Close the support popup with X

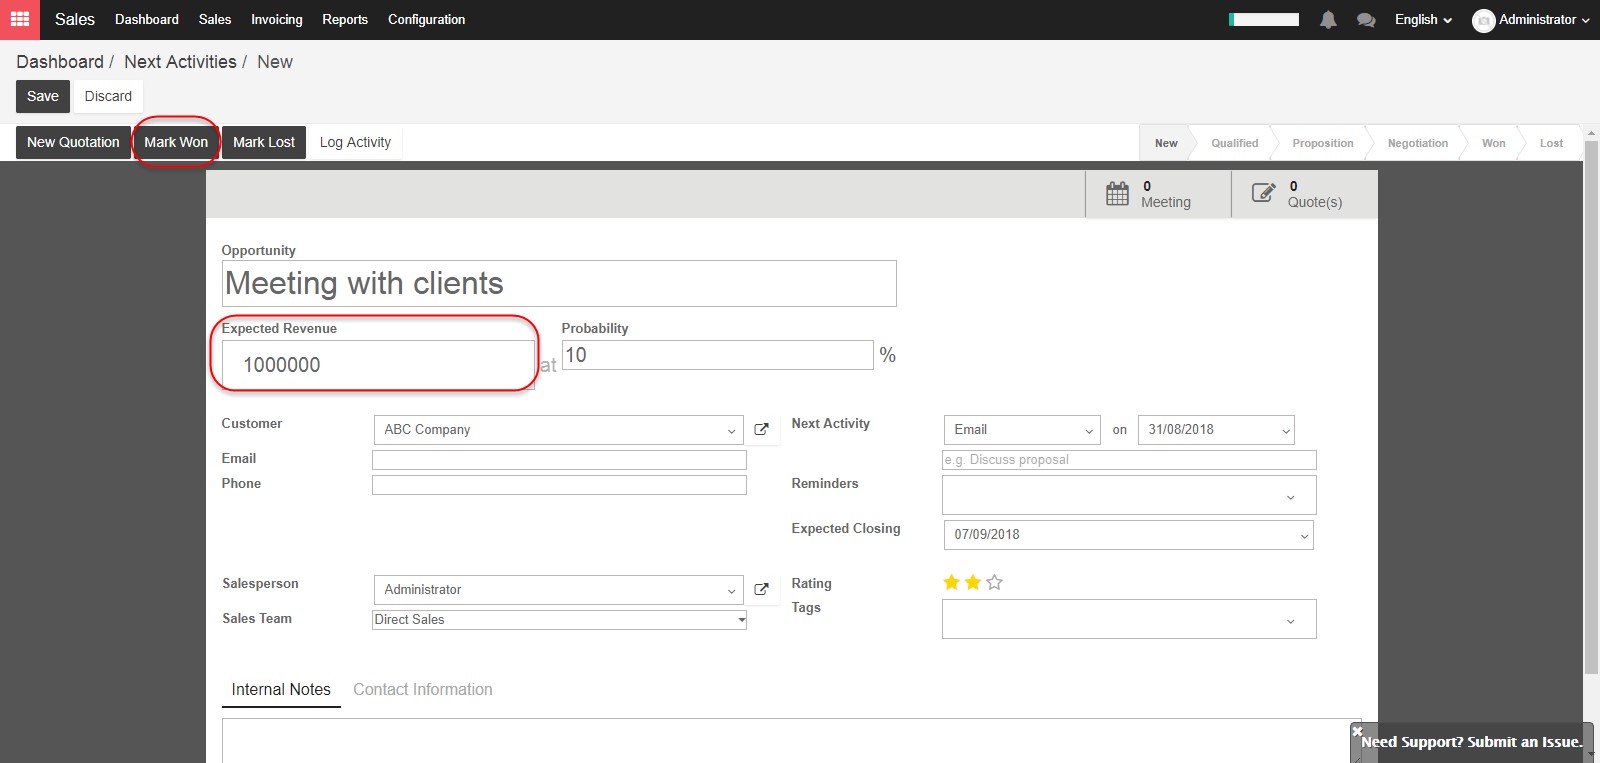(1357, 731)
